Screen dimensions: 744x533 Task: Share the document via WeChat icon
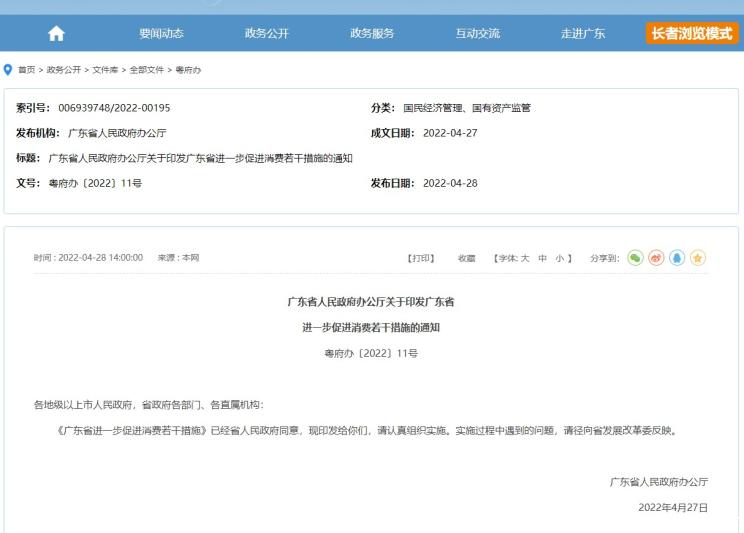(634, 258)
